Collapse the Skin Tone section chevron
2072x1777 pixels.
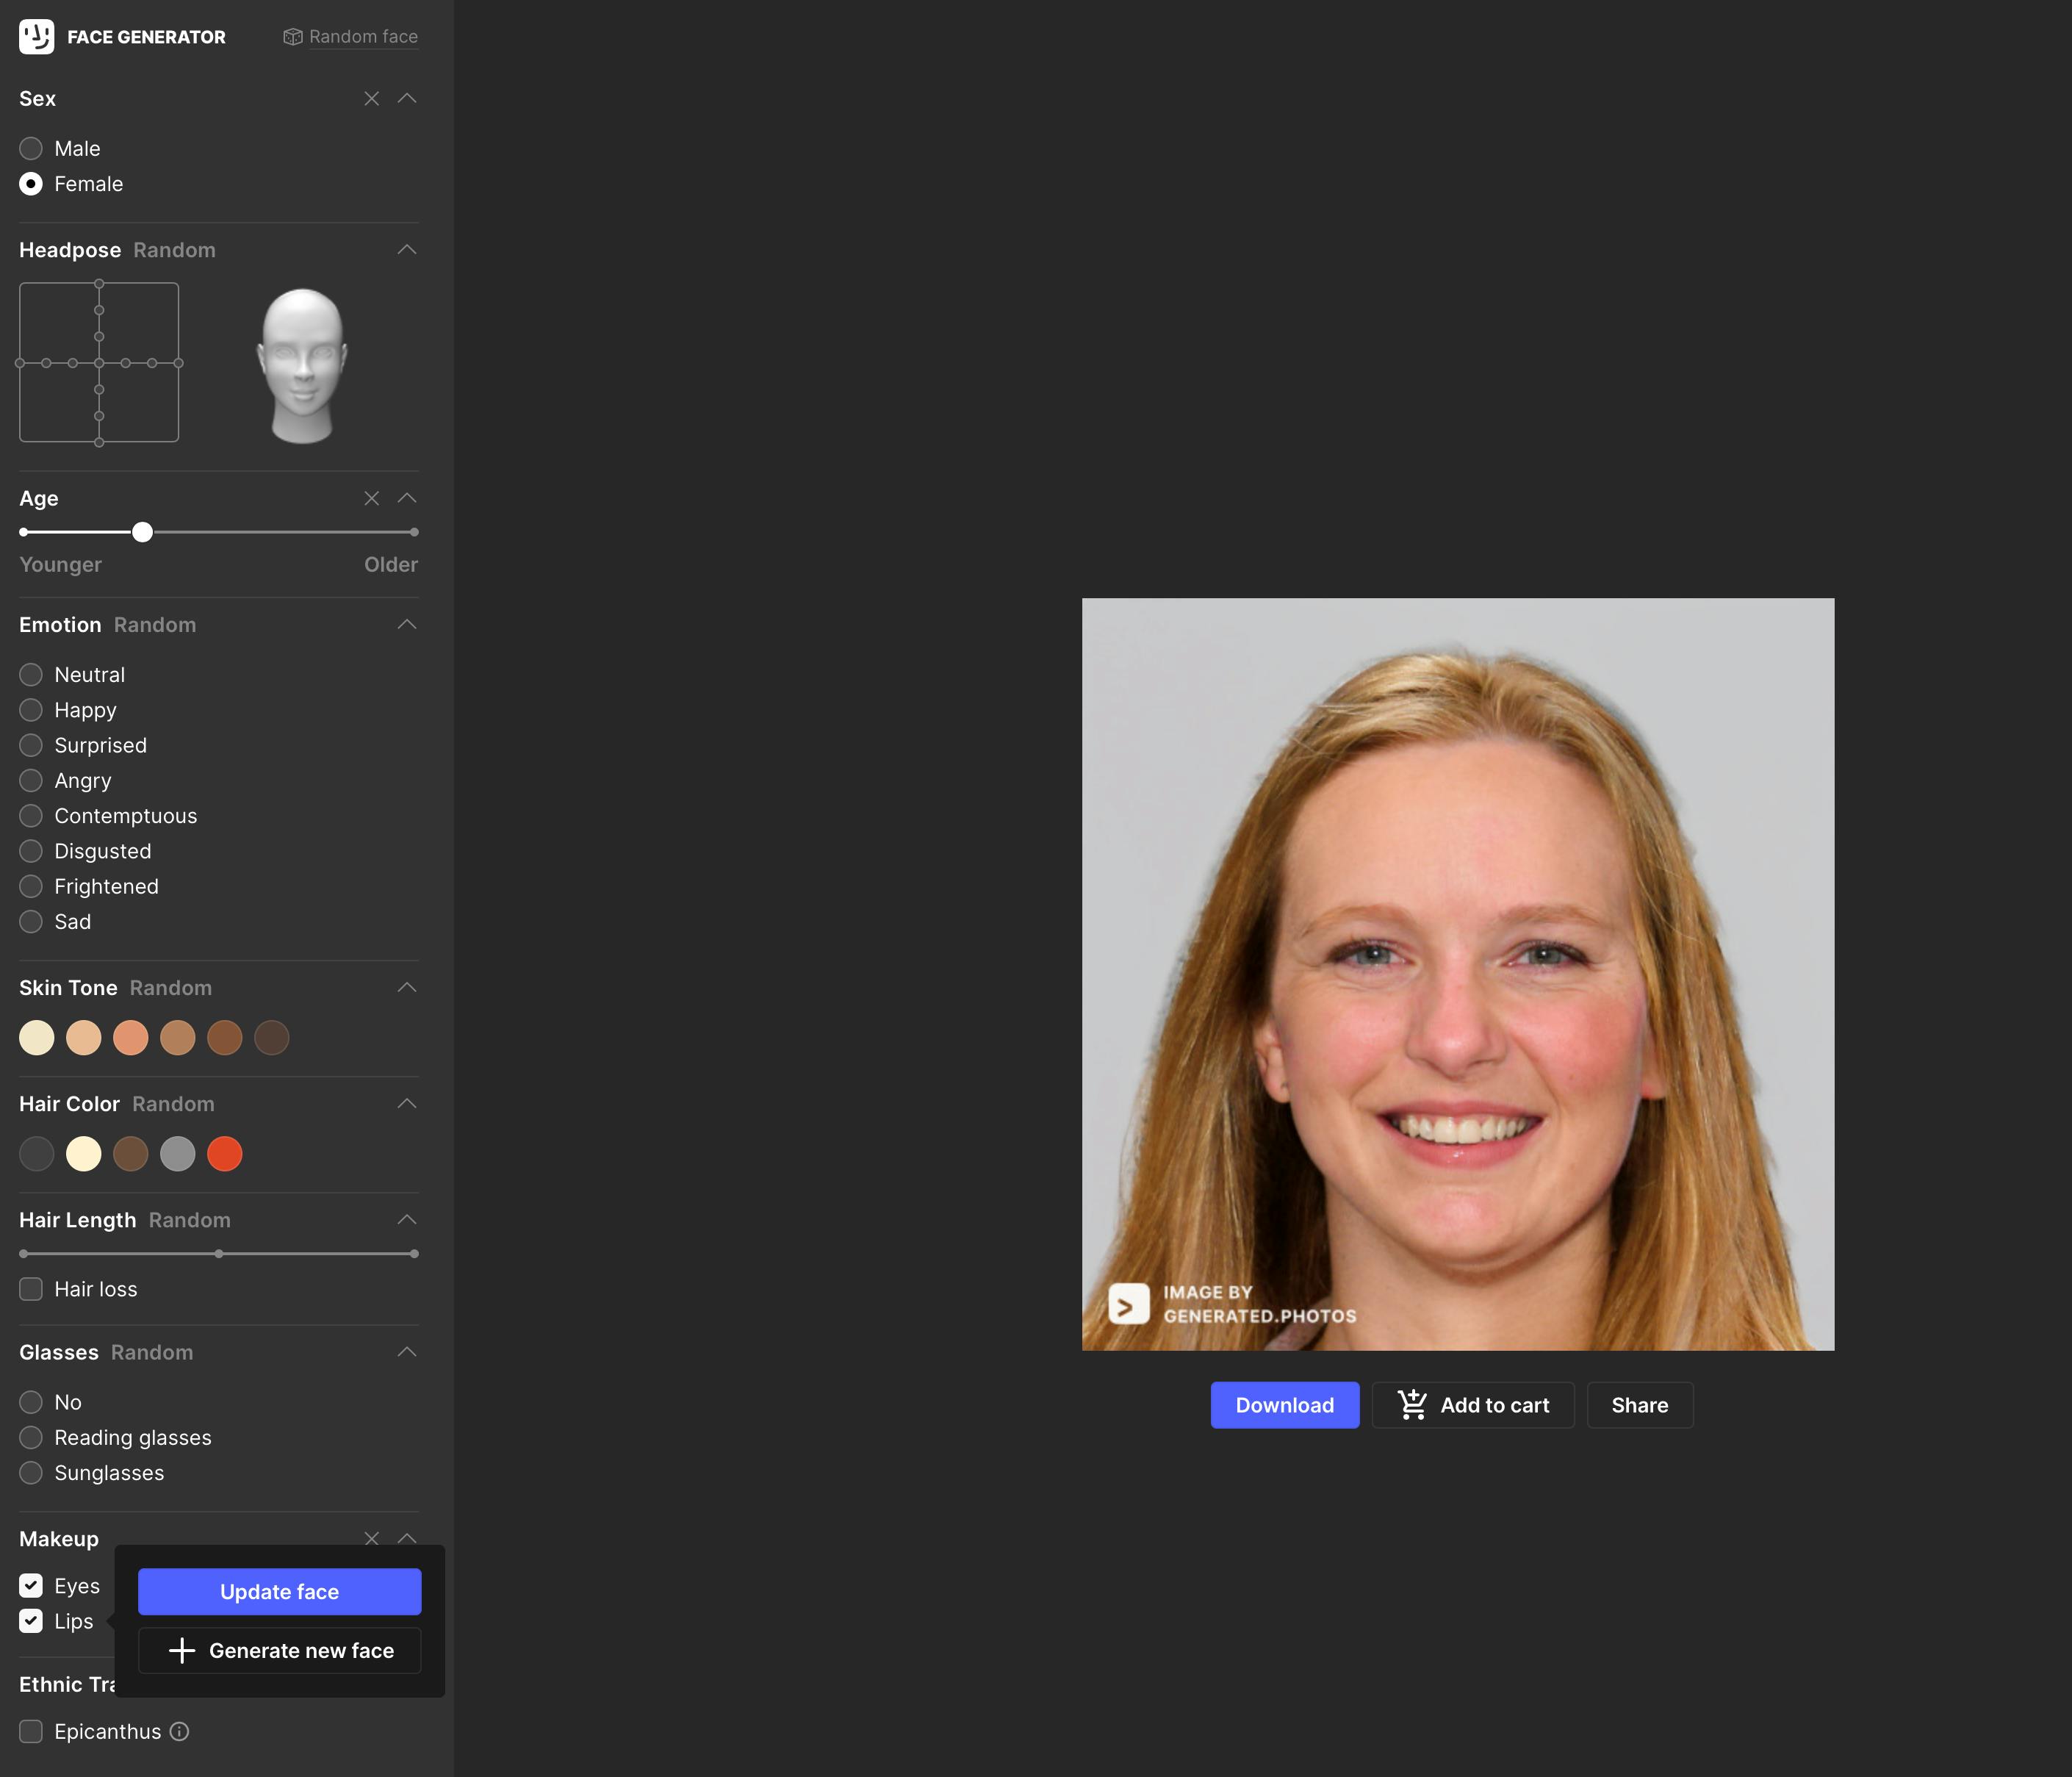tap(406, 987)
